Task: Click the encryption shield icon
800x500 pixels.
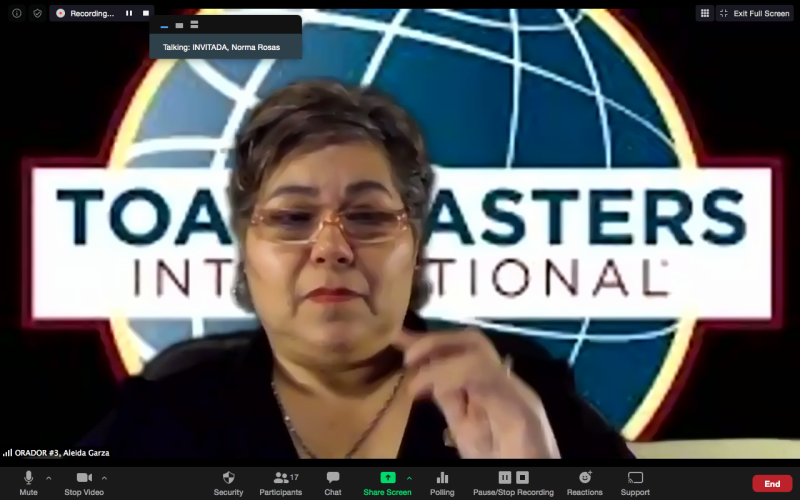Action: pos(37,13)
